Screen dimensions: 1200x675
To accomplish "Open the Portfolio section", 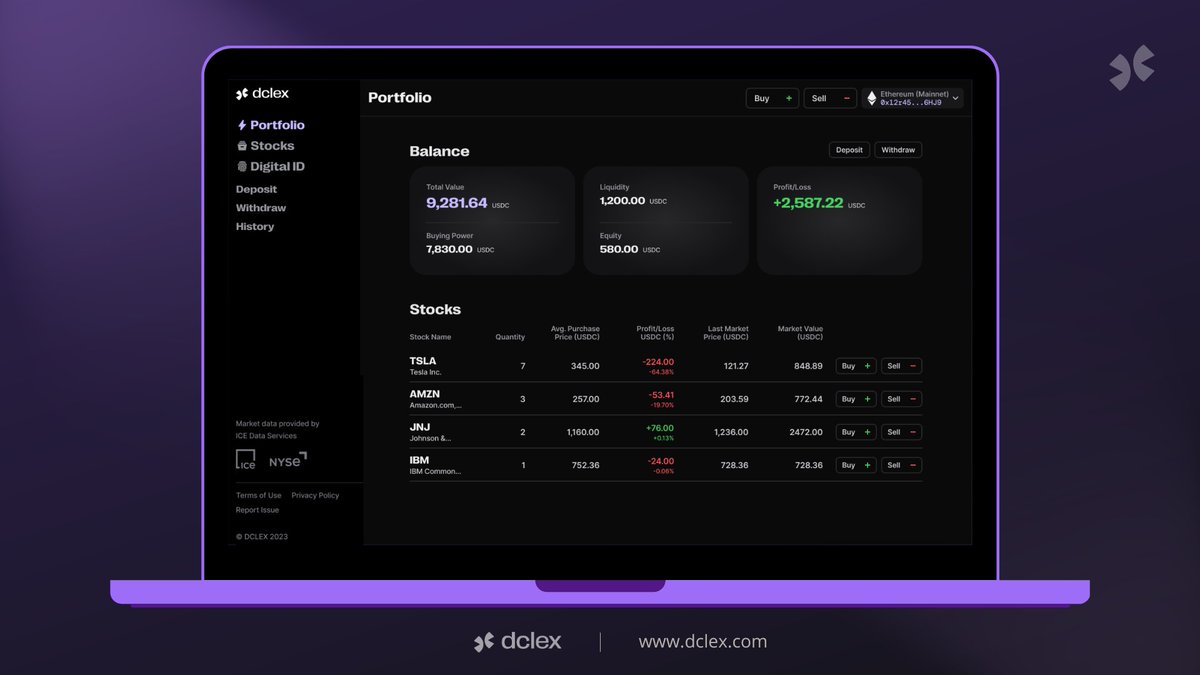I will 277,125.
